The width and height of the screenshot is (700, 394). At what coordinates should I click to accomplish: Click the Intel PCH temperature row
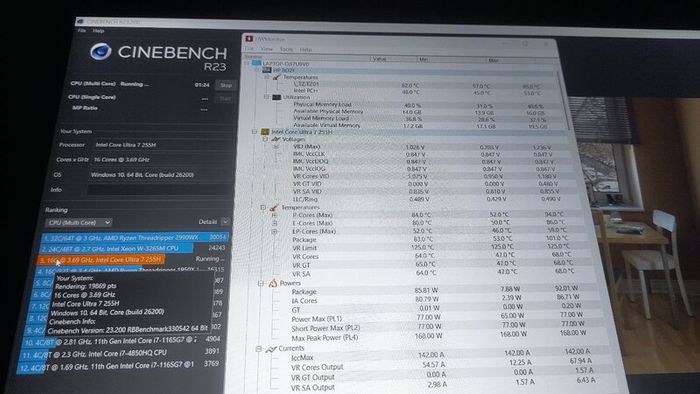(x=417, y=91)
